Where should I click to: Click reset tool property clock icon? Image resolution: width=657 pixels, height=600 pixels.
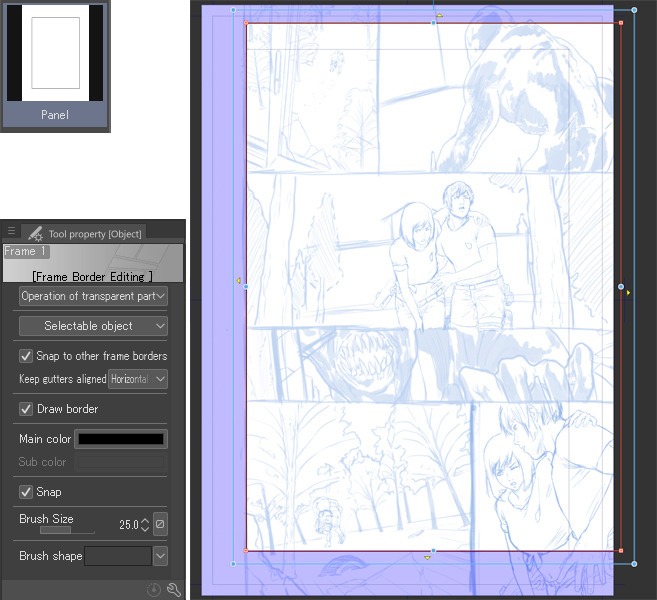point(154,590)
